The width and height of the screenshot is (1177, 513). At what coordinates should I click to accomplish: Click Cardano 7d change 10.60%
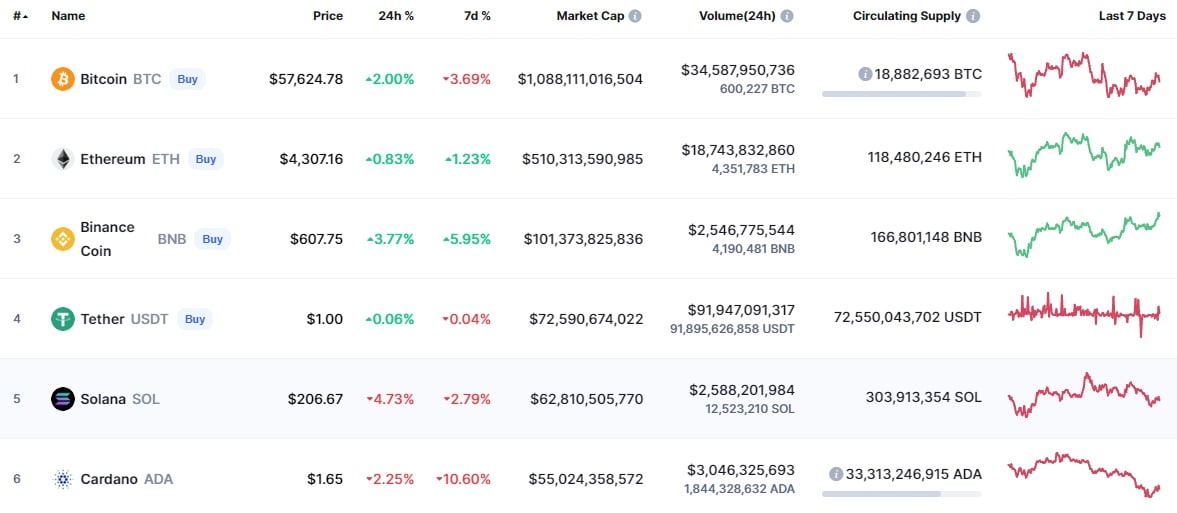click(x=464, y=479)
